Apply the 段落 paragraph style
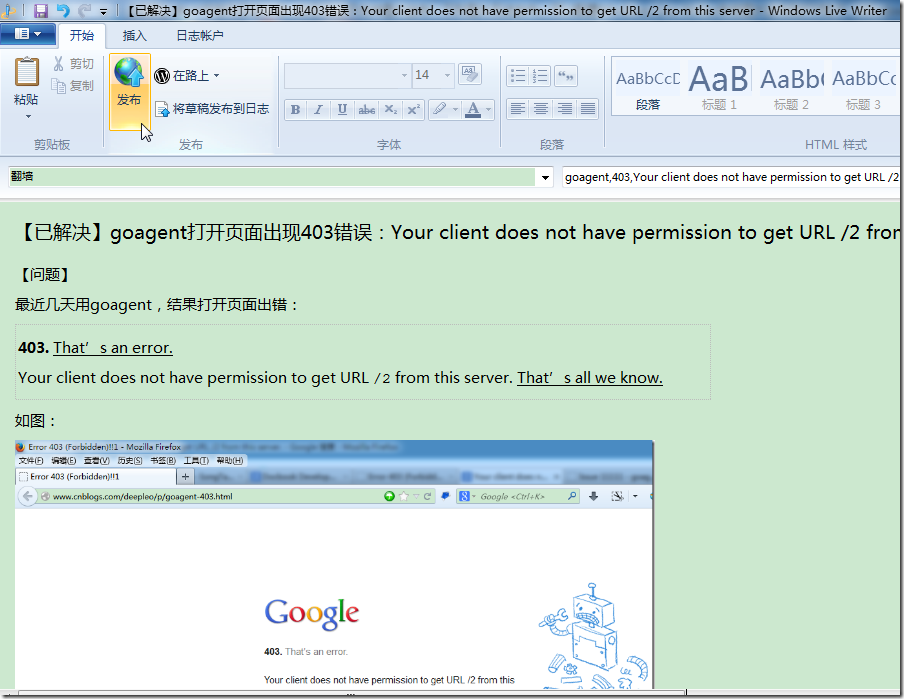This screenshot has width=904, height=699. click(x=648, y=87)
